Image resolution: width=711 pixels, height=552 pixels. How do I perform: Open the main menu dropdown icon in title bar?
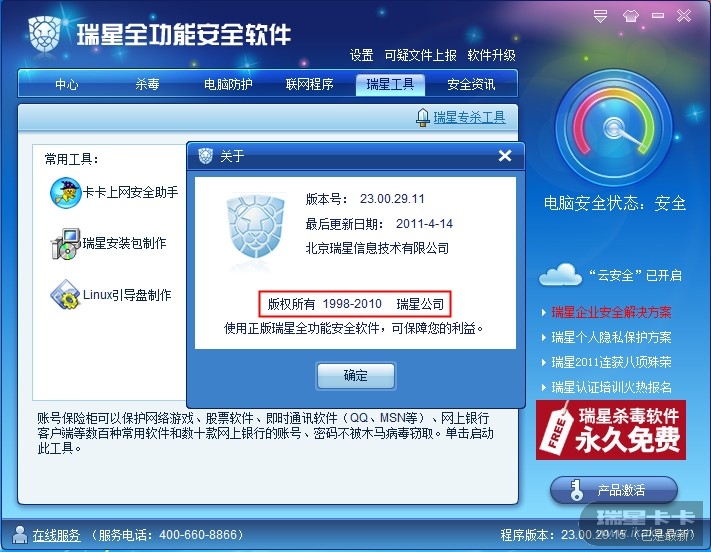pyautogui.click(x=600, y=16)
